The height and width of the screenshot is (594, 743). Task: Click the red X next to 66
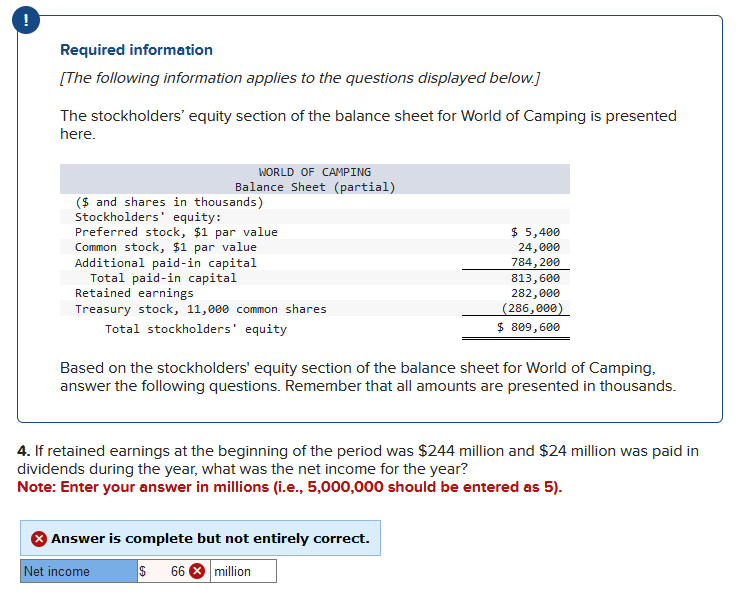tap(197, 571)
